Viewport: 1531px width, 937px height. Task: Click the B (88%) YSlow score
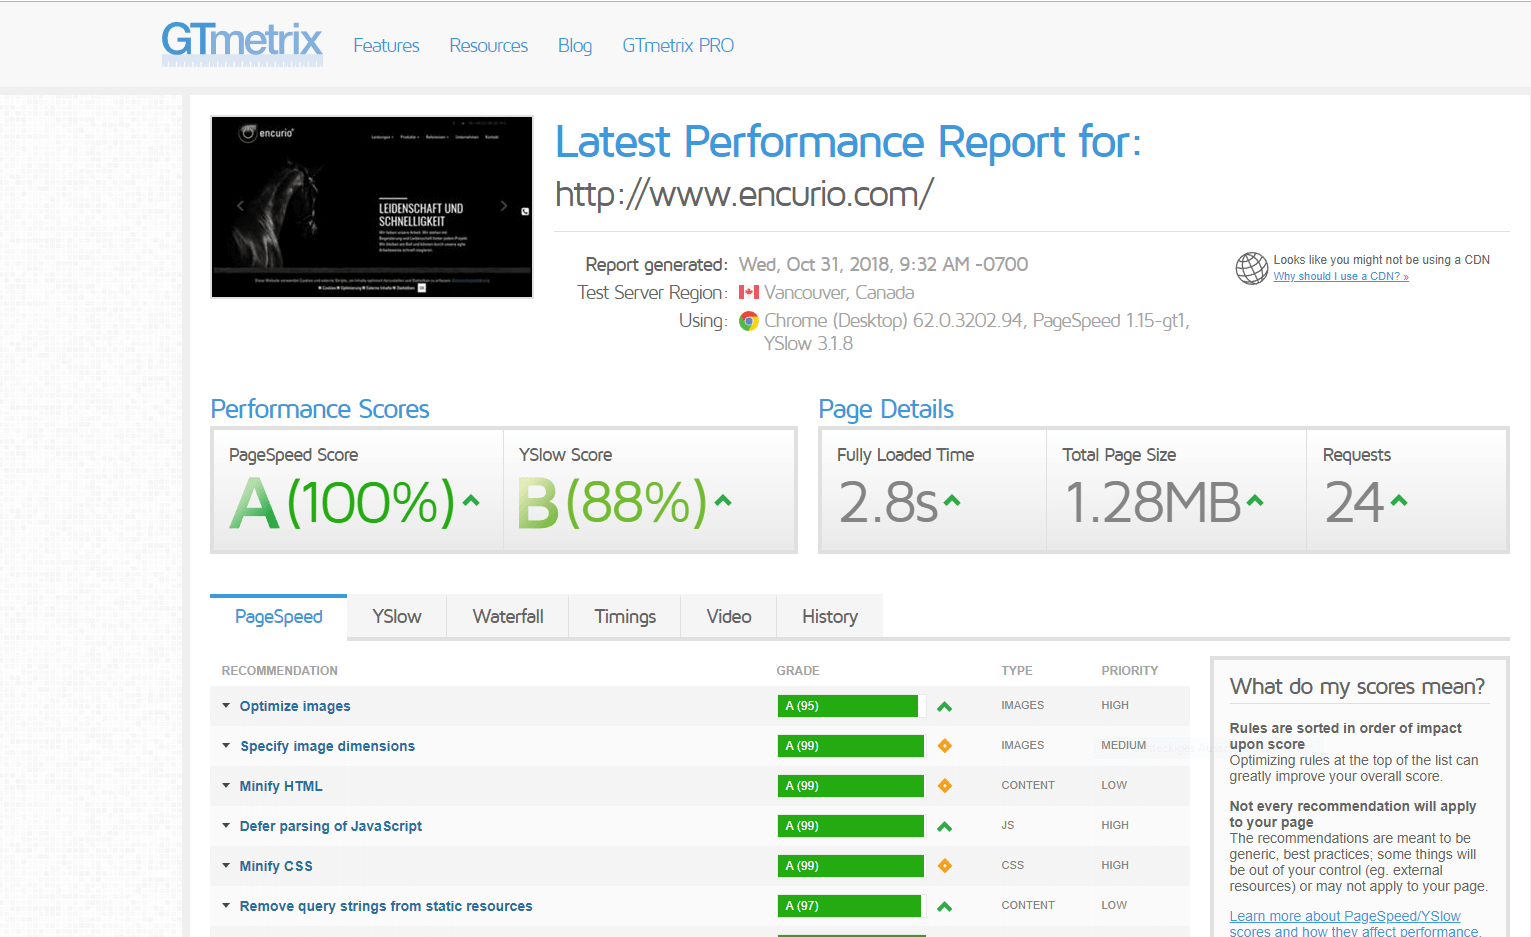[613, 502]
